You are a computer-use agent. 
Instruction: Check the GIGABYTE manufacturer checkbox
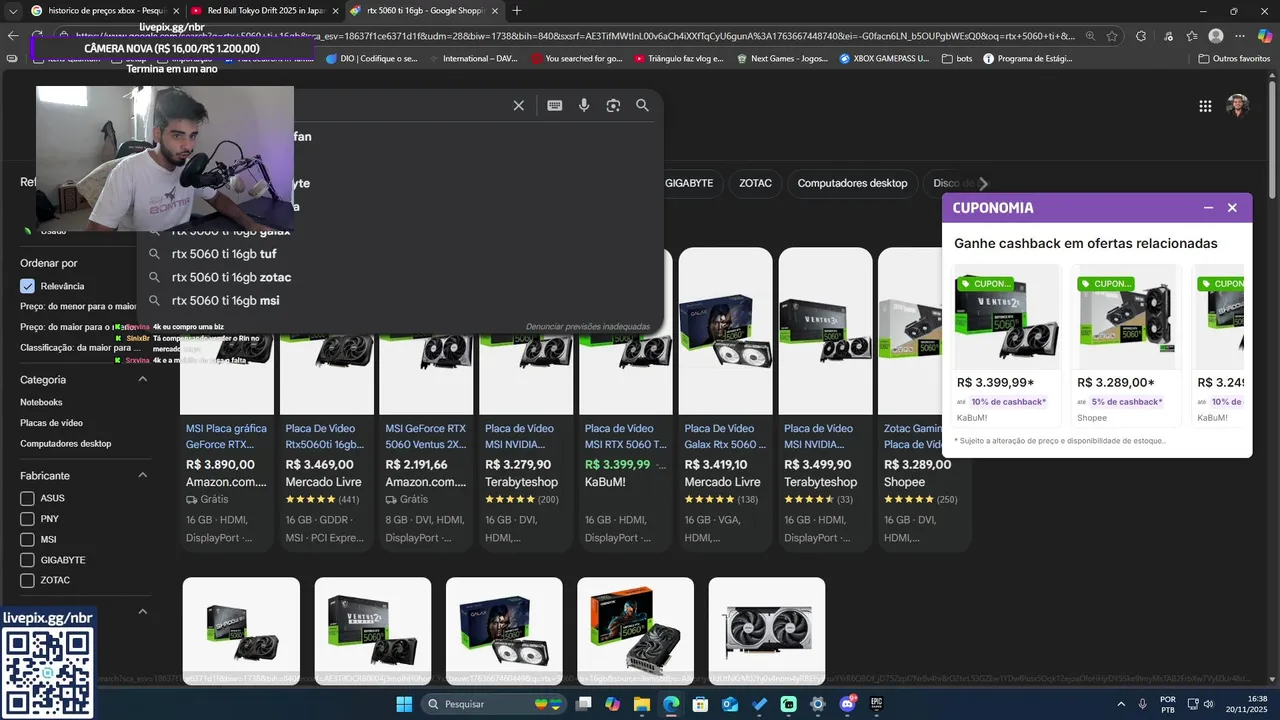[27, 560]
